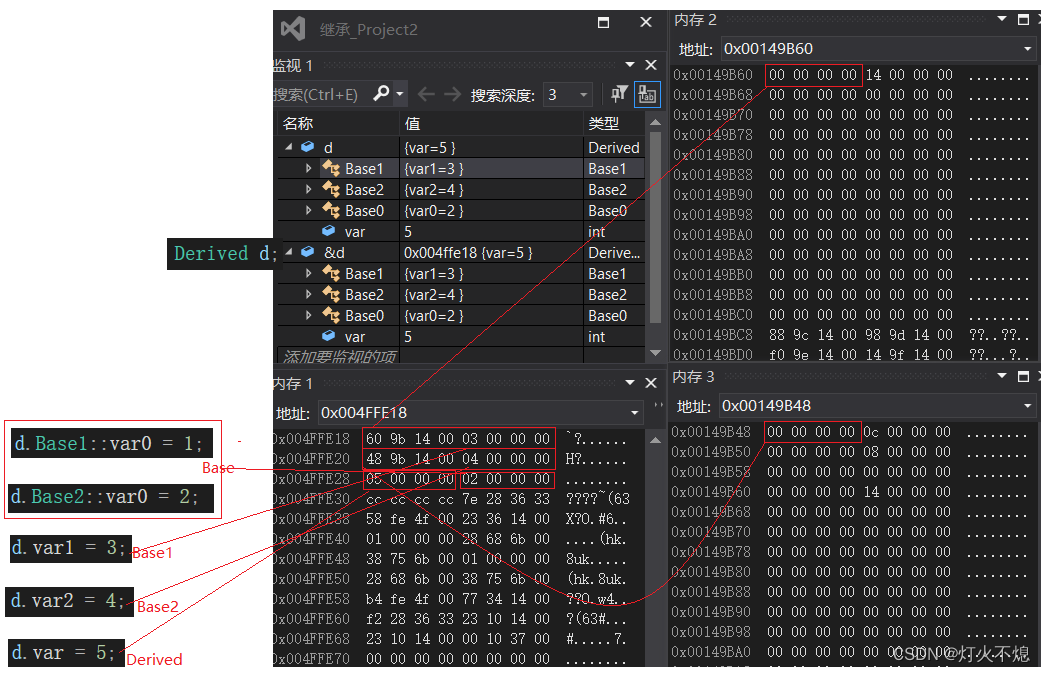Click the Base2 class icon under &d
Image resolution: width=1046 pixels, height=673 pixels.
[331, 294]
